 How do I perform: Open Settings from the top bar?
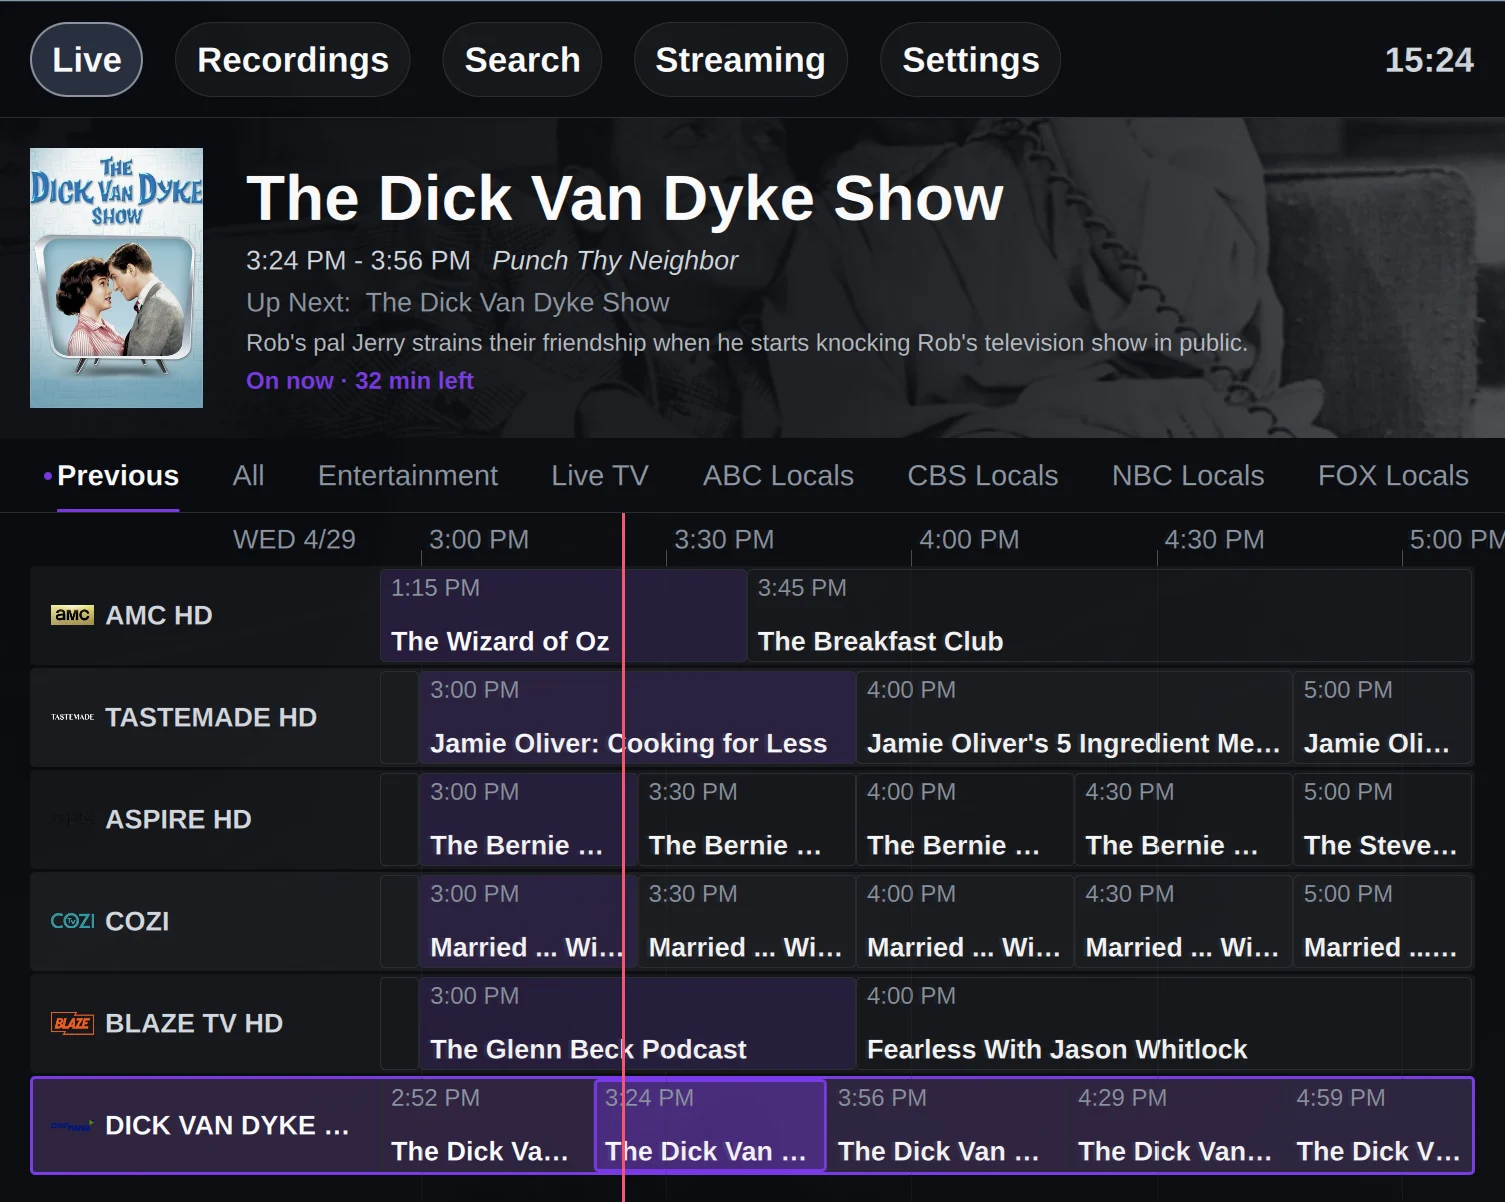[970, 60]
